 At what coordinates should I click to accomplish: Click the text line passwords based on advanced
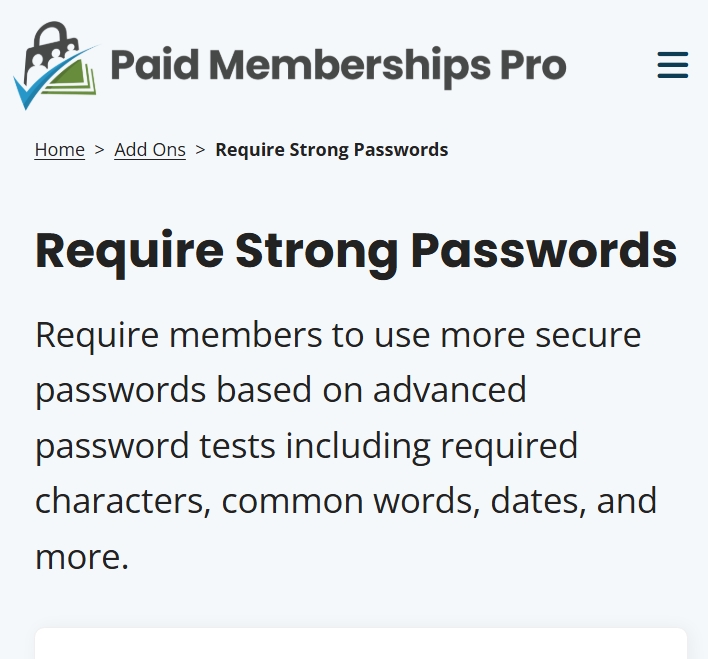pos(281,390)
